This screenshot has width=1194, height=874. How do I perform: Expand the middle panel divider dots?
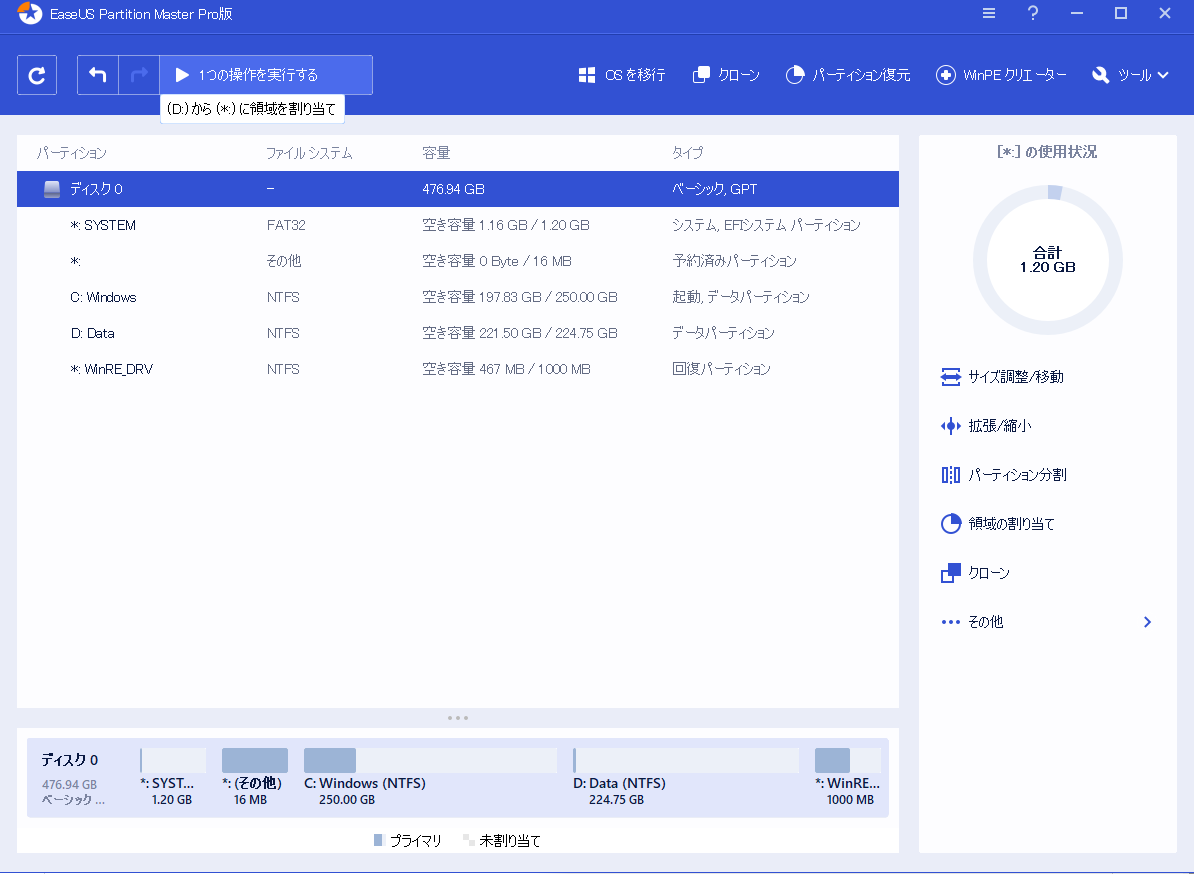pos(458,717)
